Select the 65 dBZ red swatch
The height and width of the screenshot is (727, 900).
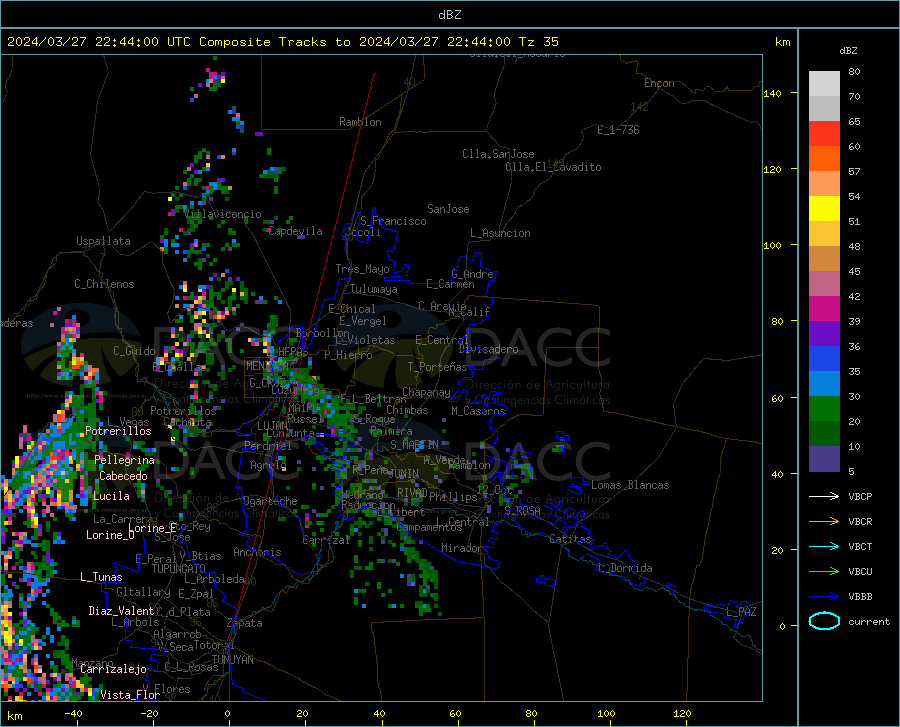[x=824, y=134]
